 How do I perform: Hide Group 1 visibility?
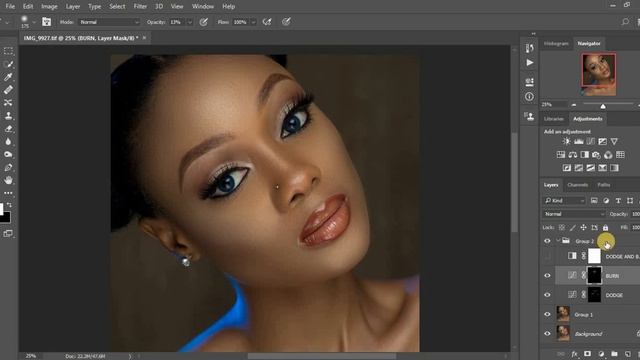pyautogui.click(x=547, y=314)
